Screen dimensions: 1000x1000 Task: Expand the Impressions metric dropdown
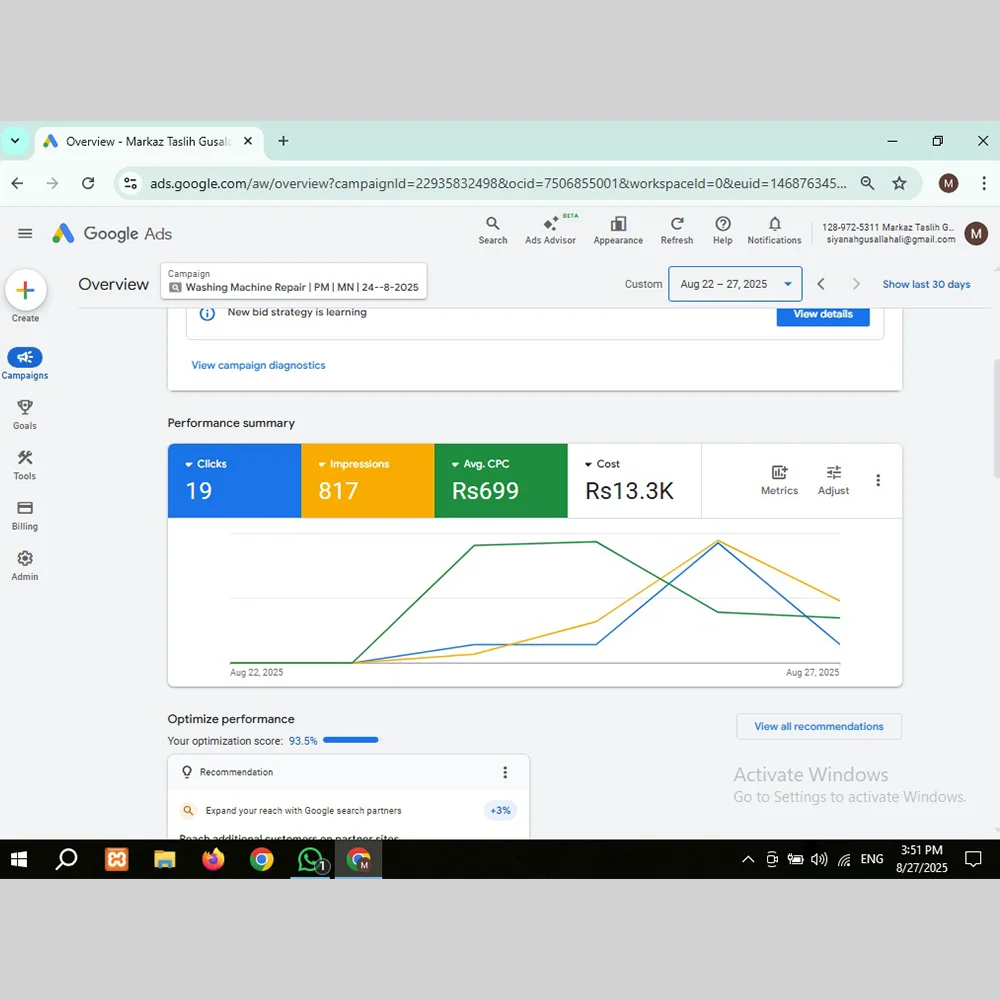322,464
